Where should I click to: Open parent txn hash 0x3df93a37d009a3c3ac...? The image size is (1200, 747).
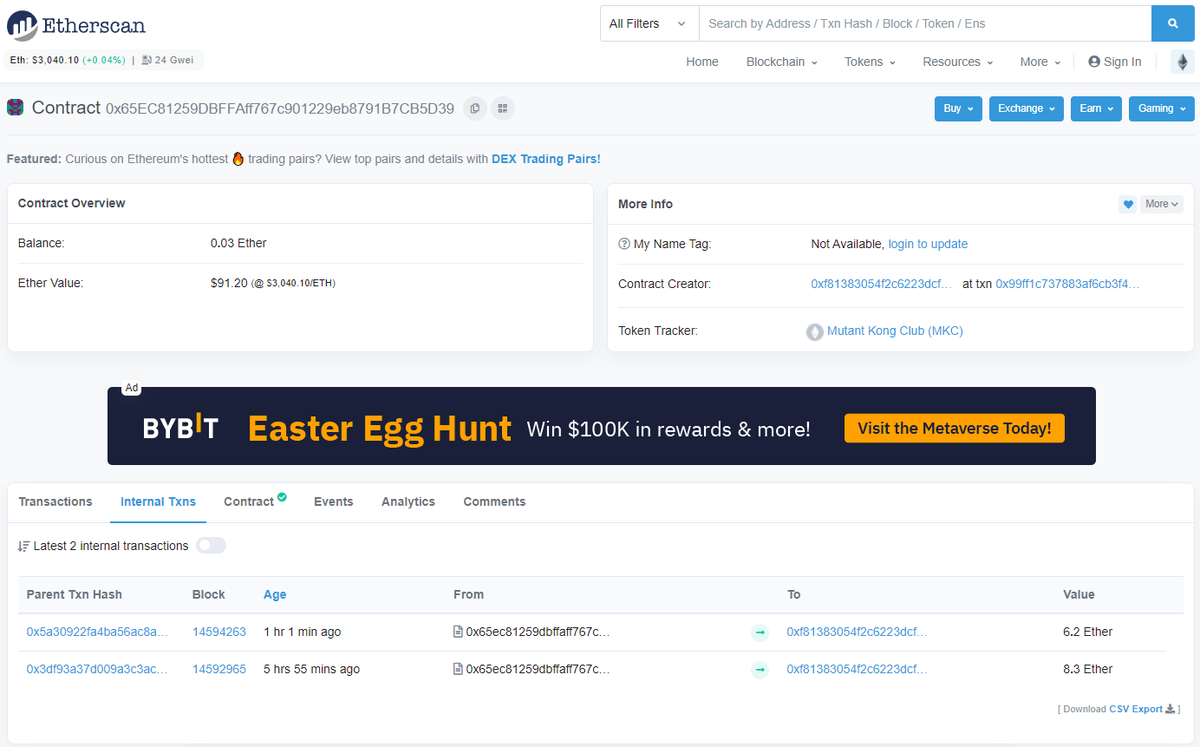(98, 669)
